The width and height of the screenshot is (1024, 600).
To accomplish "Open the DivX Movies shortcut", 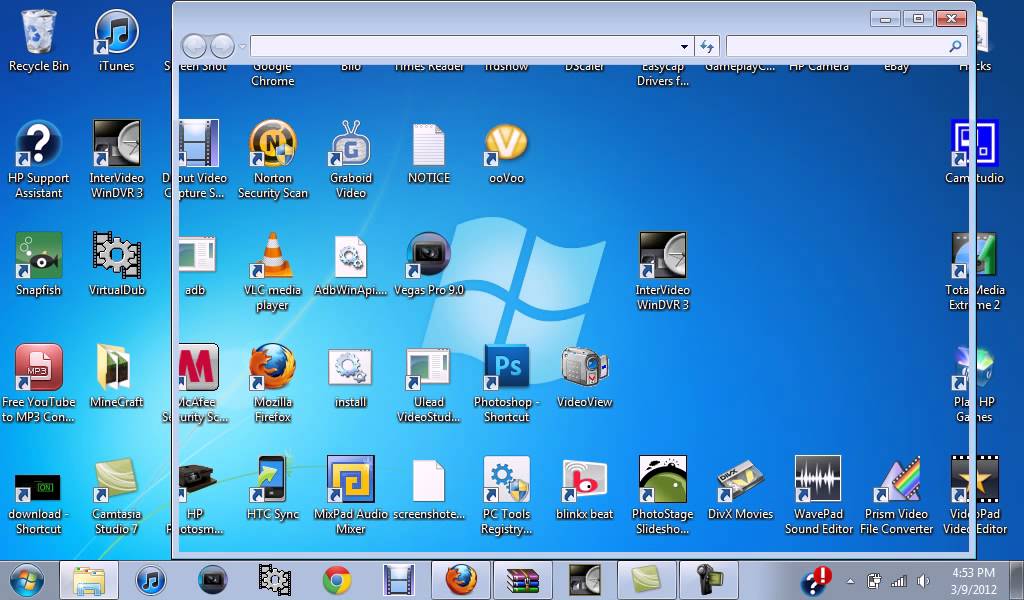I will [x=740, y=488].
